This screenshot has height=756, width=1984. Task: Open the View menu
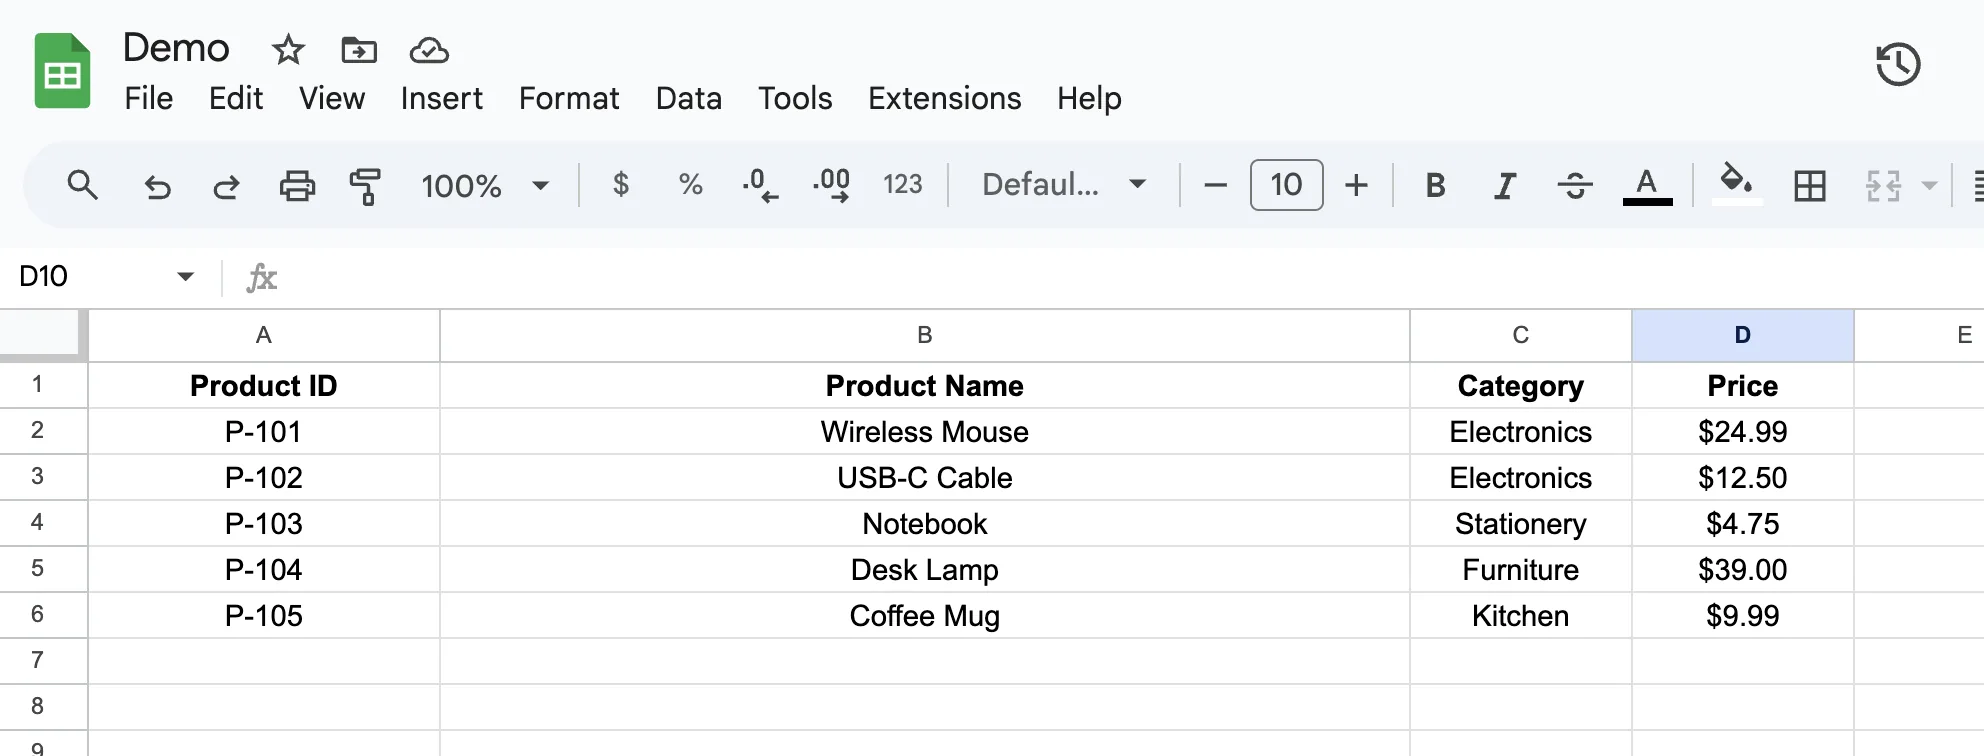point(332,98)
